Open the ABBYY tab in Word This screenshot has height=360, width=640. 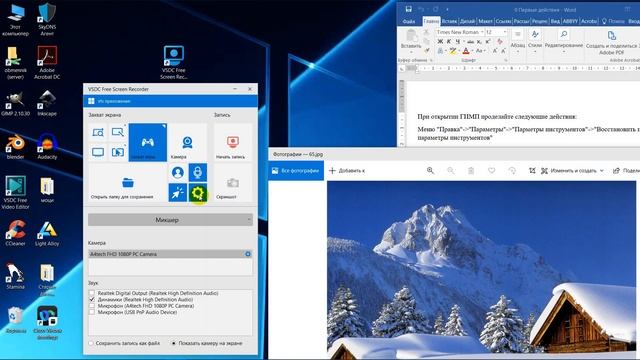point(570,21)
